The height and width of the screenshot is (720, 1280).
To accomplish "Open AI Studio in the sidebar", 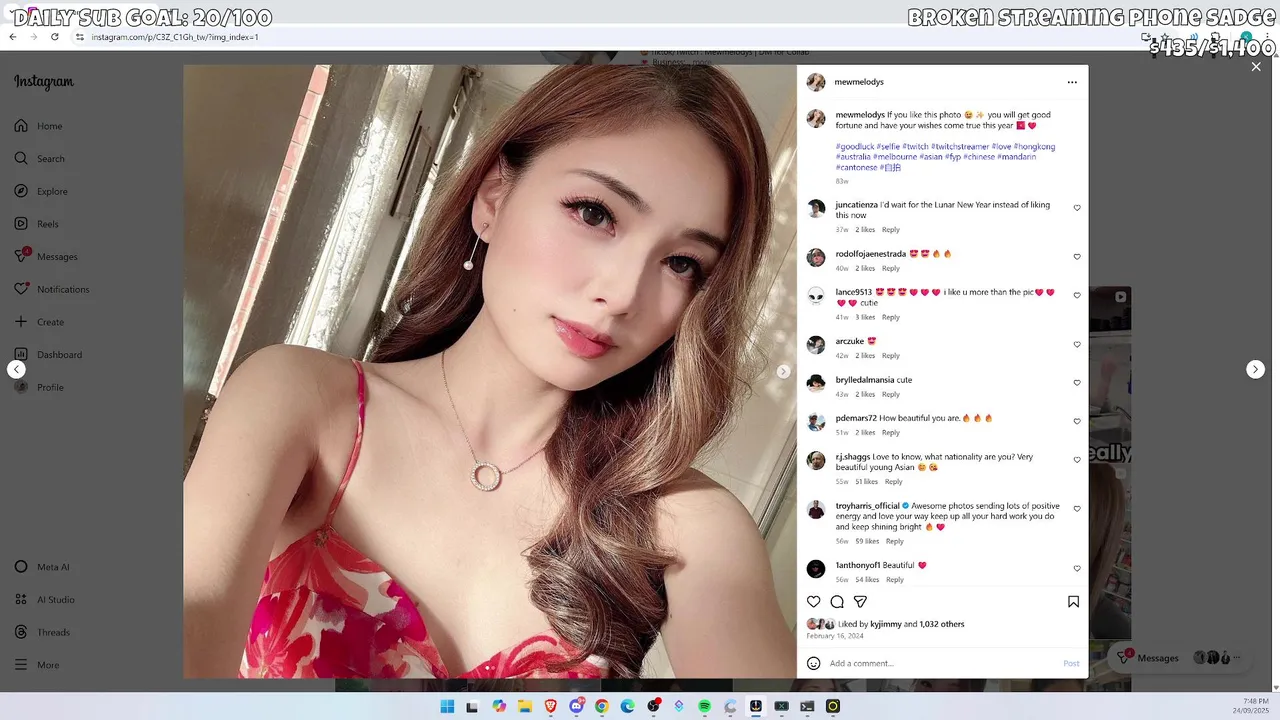I will [x=45, y=600].
